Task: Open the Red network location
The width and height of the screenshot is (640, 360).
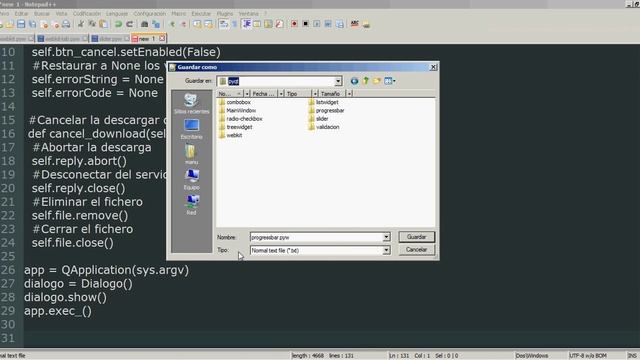Action: pyautogui.click(x=191, y=205)
